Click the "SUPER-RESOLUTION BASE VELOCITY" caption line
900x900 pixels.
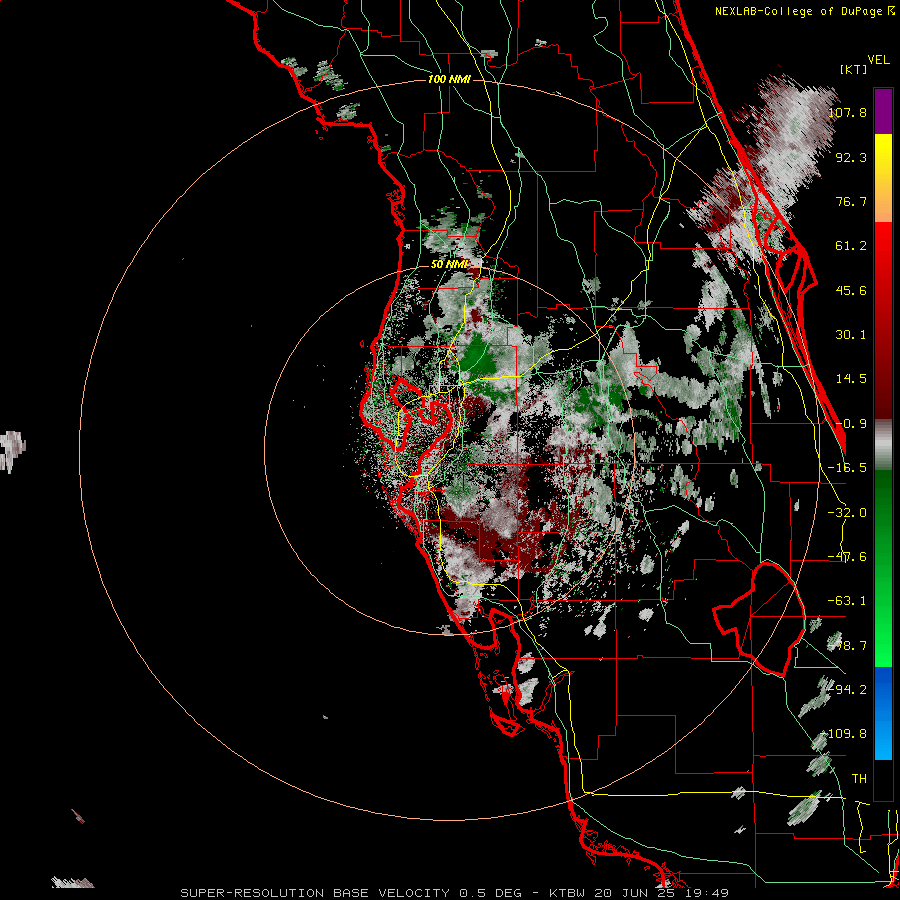(455, 893)
